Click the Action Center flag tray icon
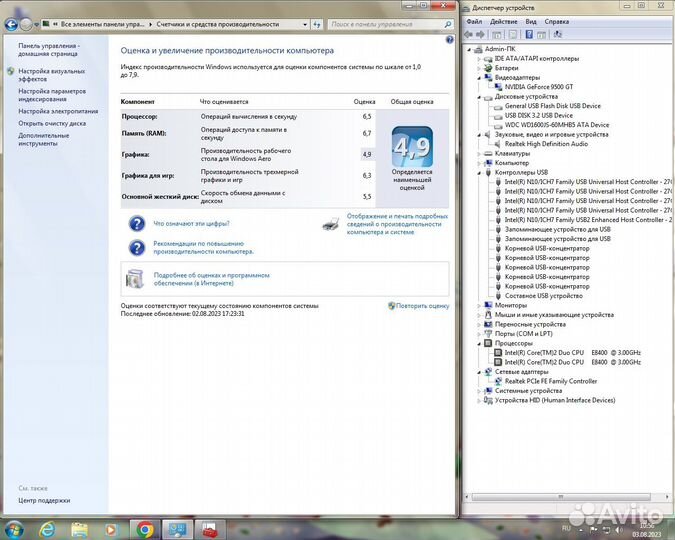Image resolution: width=675 pixels, height=540 pixels. (593, 530)
